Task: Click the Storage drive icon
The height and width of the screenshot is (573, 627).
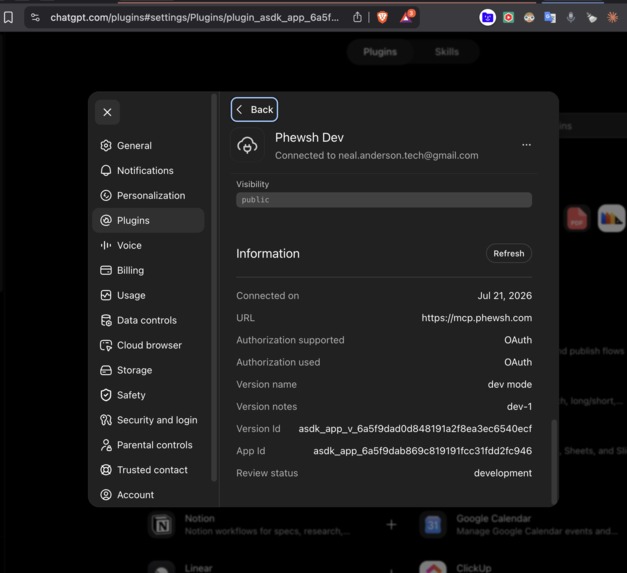Action: tap(106, 370)
